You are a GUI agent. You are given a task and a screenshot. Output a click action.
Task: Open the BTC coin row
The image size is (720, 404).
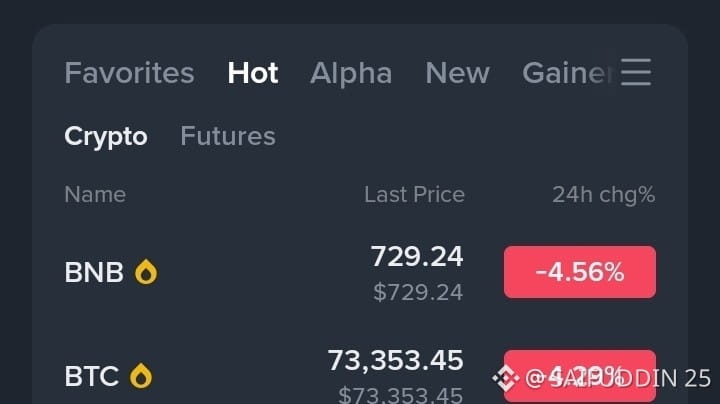click(92, 376)
